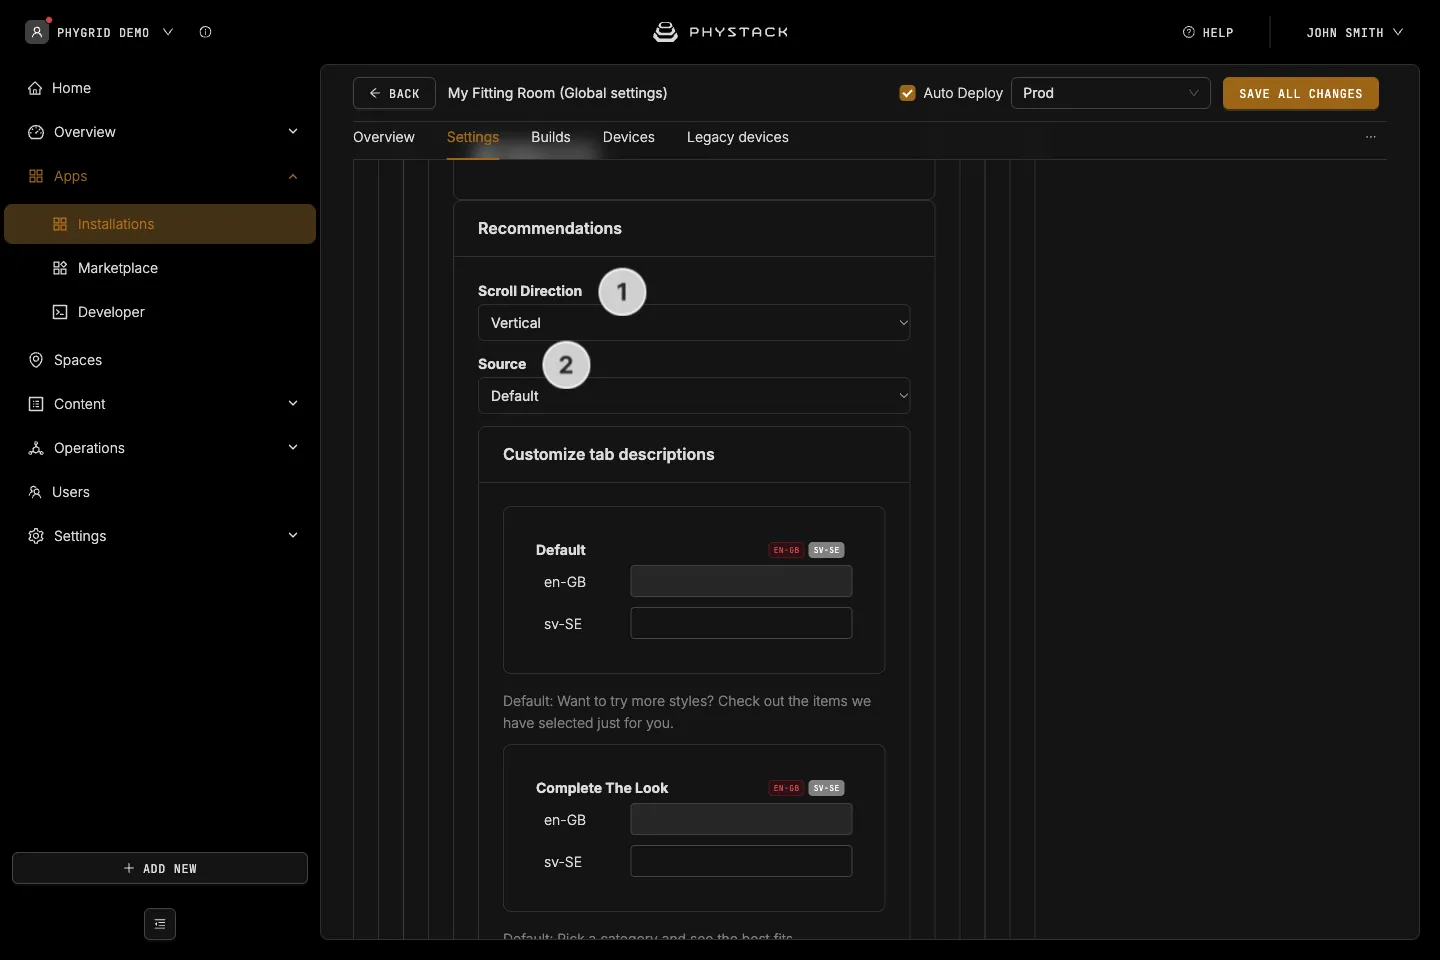The image size is (1440, 960).
Task: Click the Installations grid icon
Action: tap(60, 224)
